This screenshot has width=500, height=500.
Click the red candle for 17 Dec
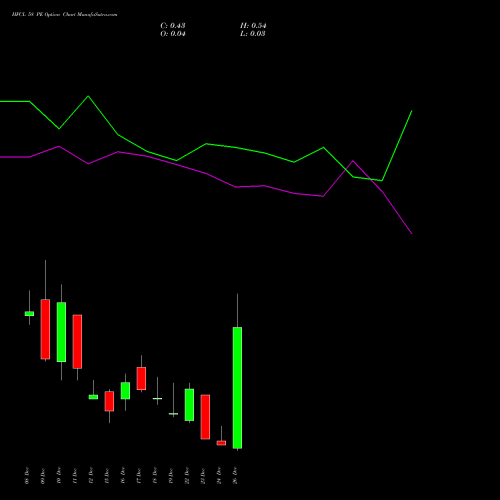141,378
